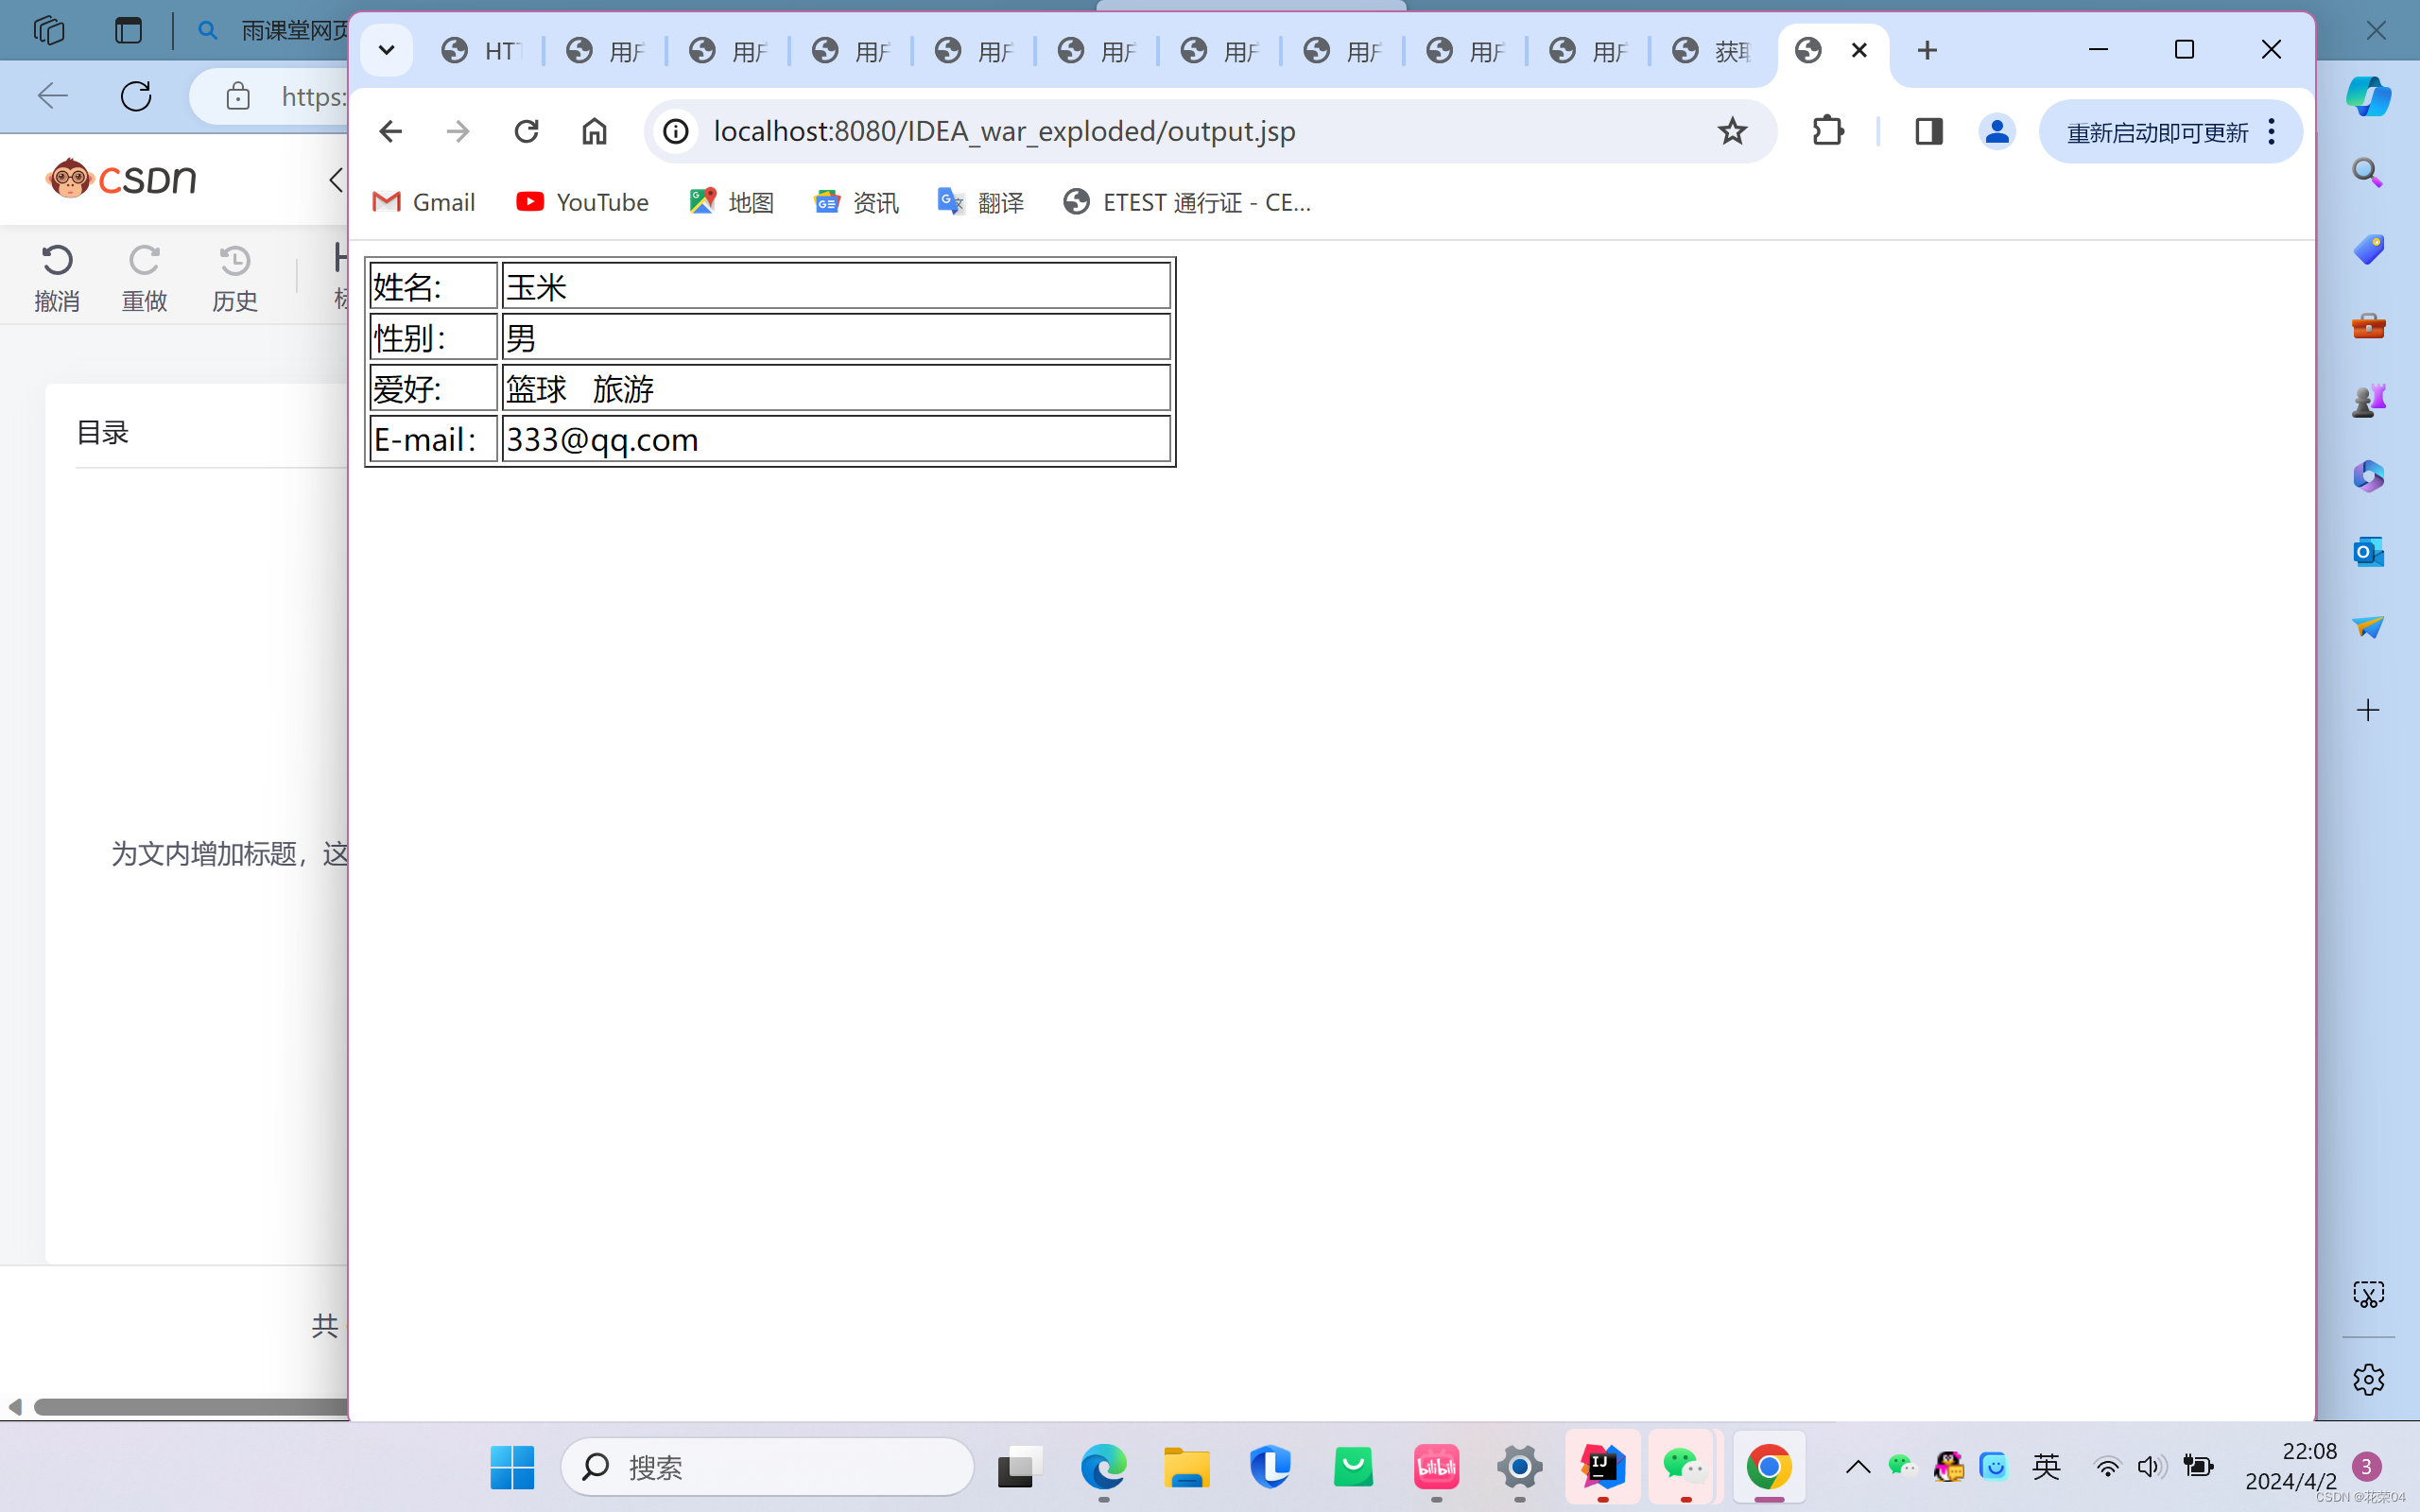Toggle the 英 input method indicator
The width and height of the screenshot is (2420, 1512).
2046,1467
